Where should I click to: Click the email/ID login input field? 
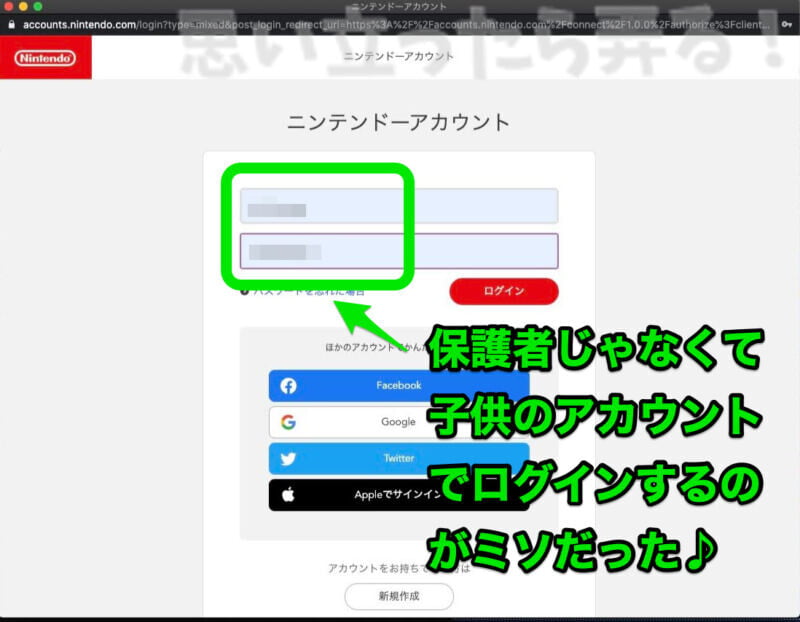[399, 206]
